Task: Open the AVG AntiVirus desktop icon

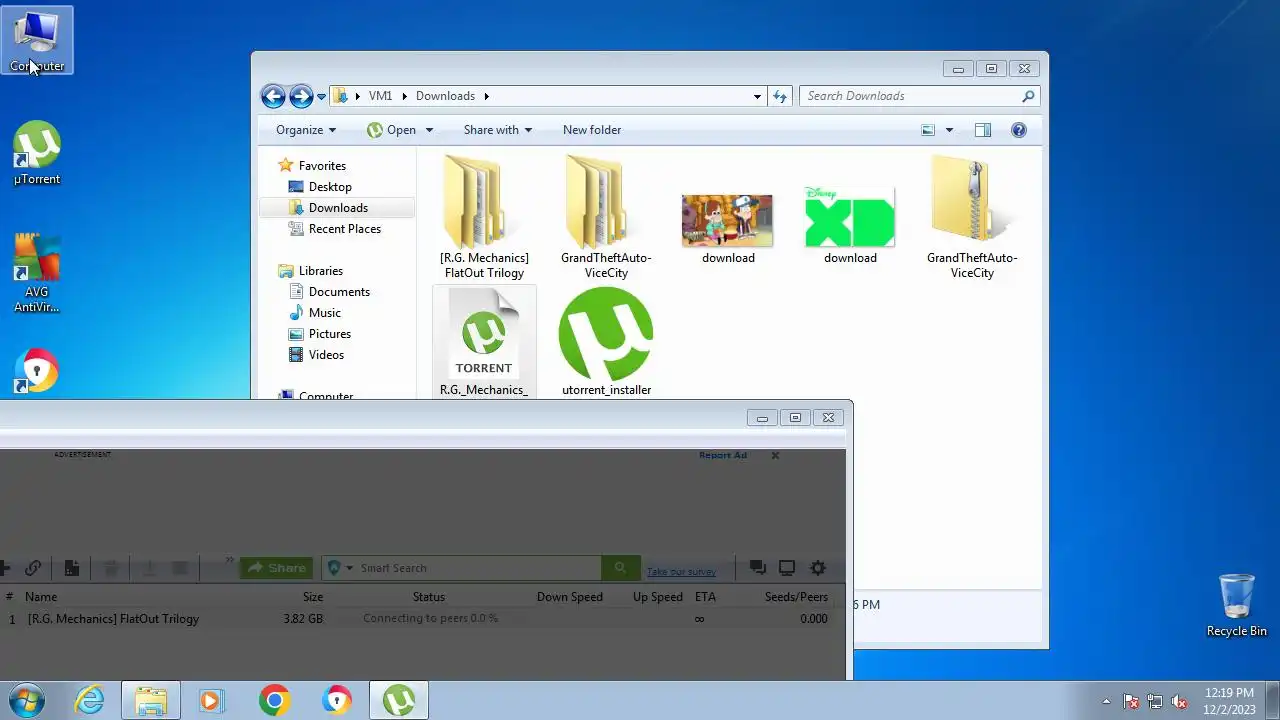Action: (x=37, y=274)
